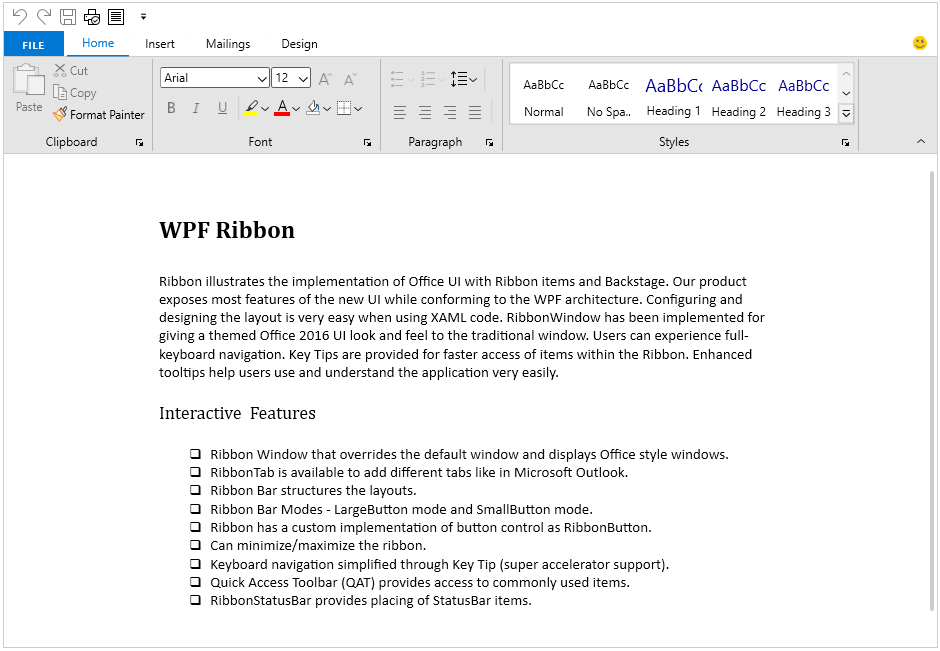
Task: Click the document list icon in quick access toolbar
Action: click(116, 16)
